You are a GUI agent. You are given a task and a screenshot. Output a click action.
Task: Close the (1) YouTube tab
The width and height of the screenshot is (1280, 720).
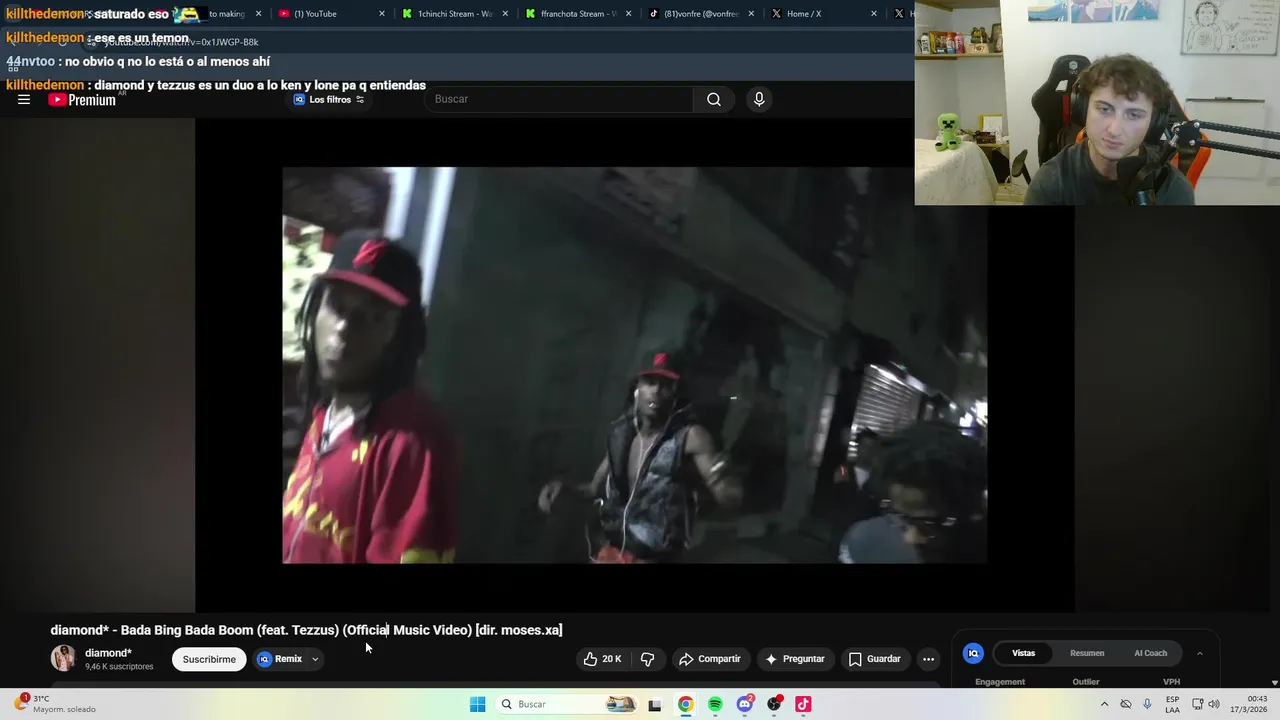tap(382, 14)
